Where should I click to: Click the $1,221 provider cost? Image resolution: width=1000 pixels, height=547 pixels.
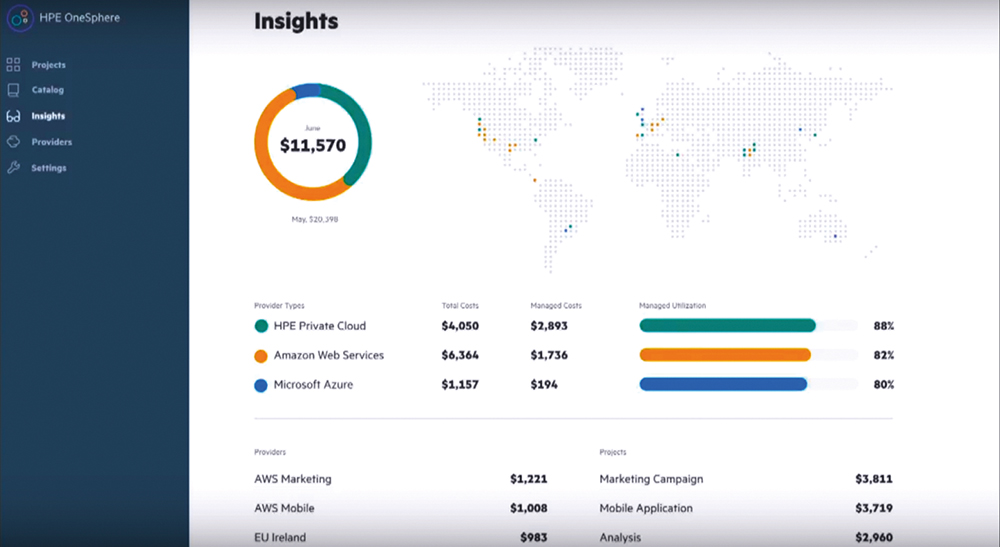[529, 479]
